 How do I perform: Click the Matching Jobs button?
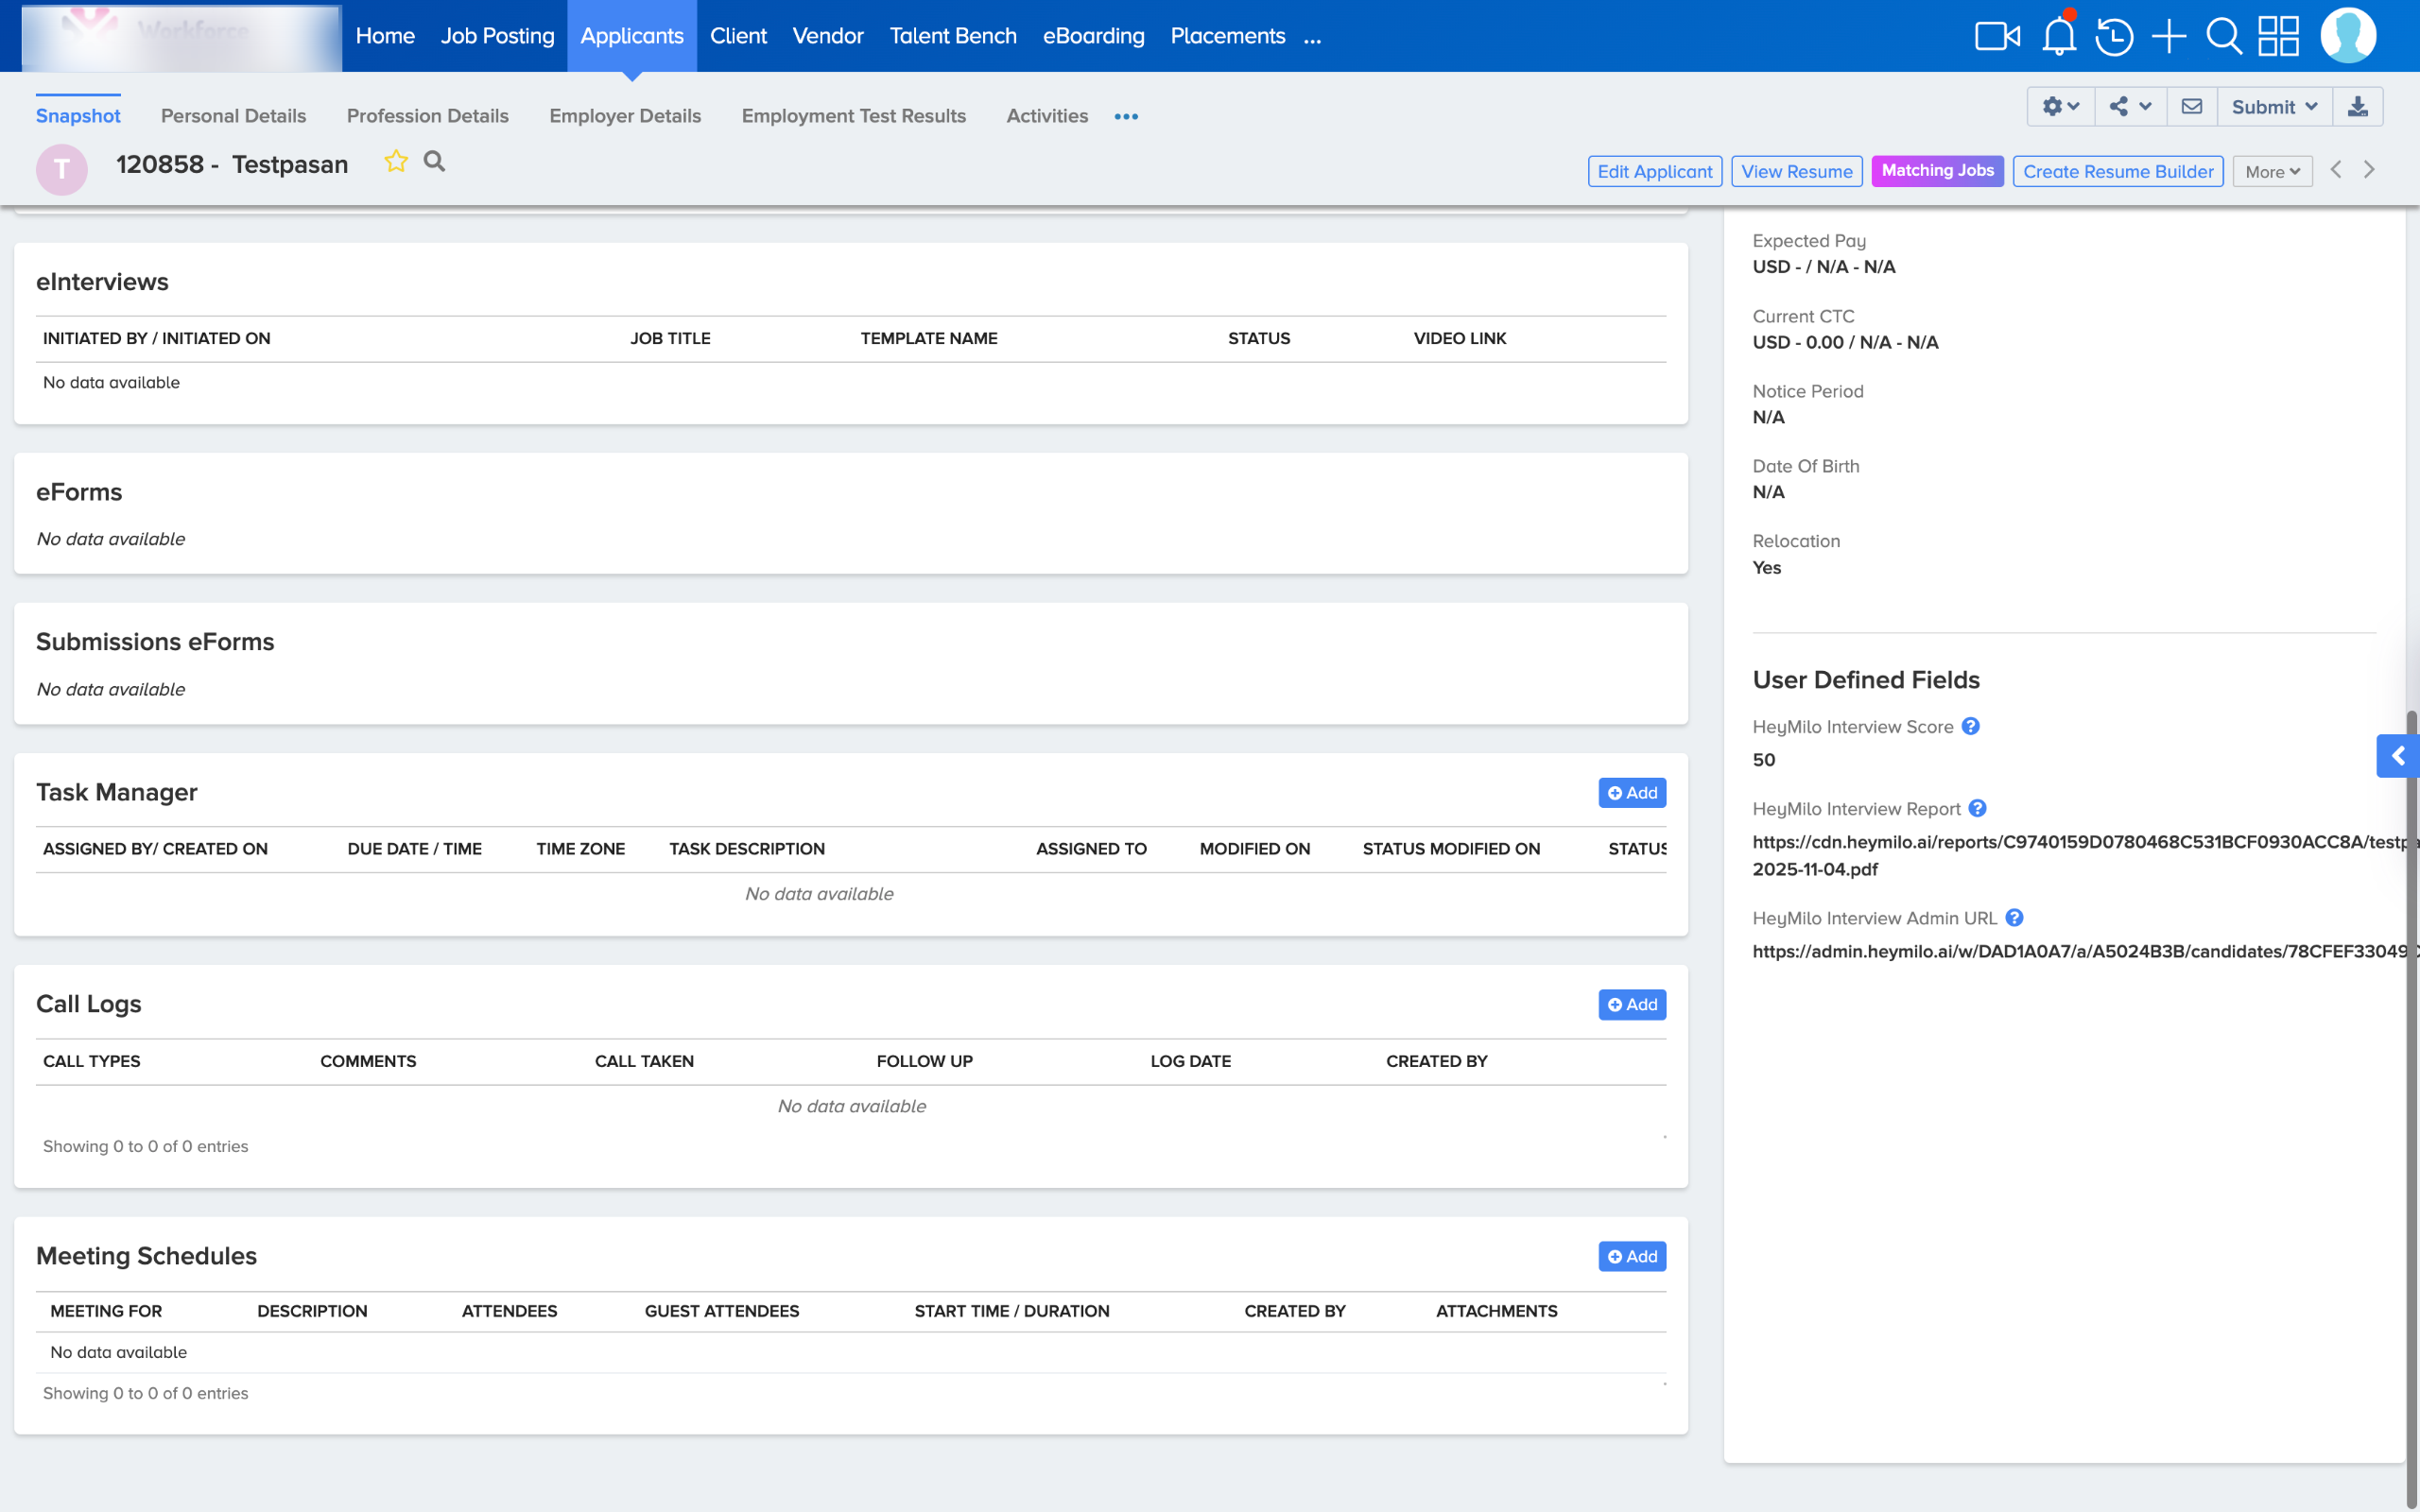1937,171
